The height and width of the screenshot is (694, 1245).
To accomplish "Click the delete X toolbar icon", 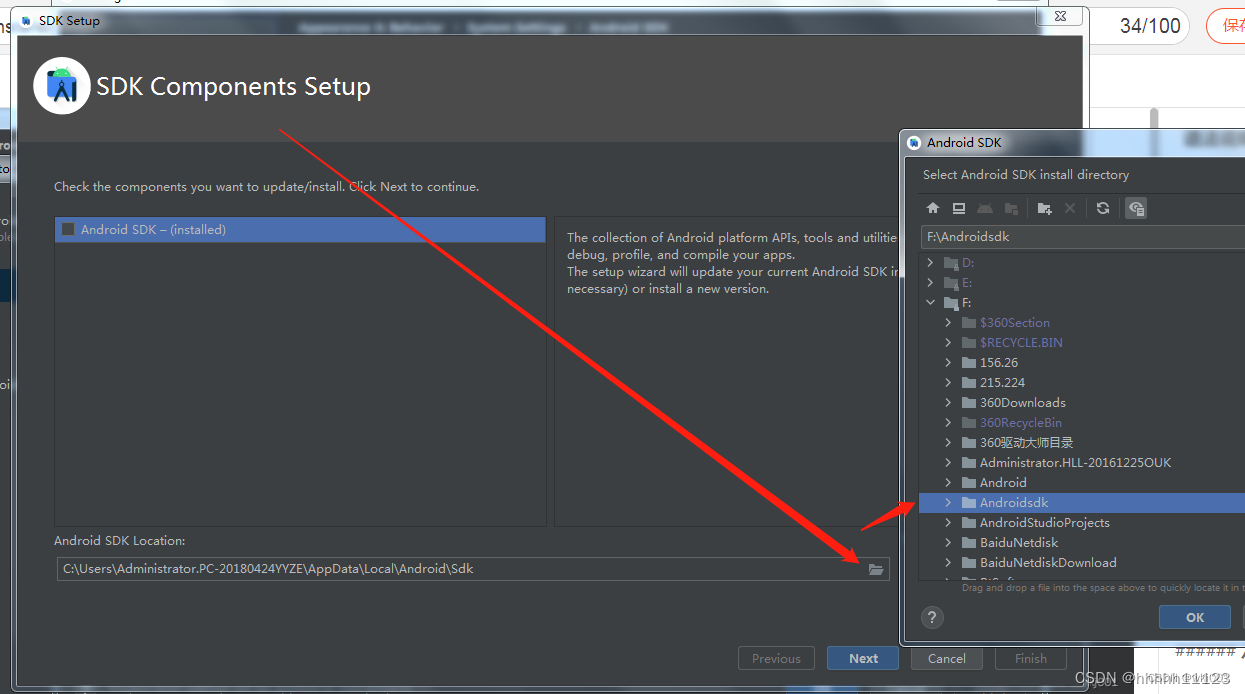I will click(1070, 208).
